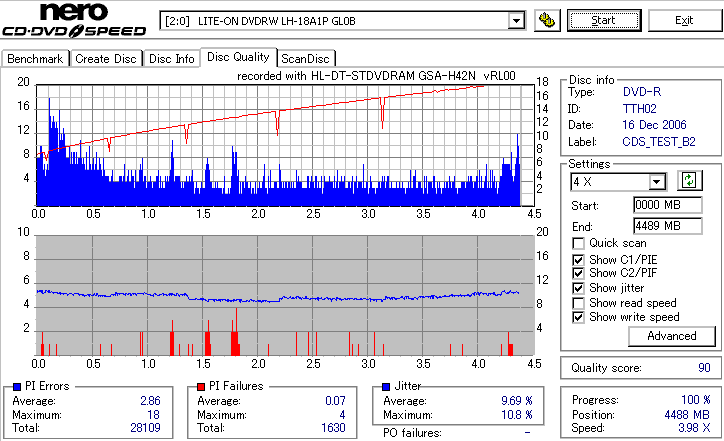The height and width of the screenshot is (441, 724).
Task: Open the Create Disc tab
Action: [106, 59]
